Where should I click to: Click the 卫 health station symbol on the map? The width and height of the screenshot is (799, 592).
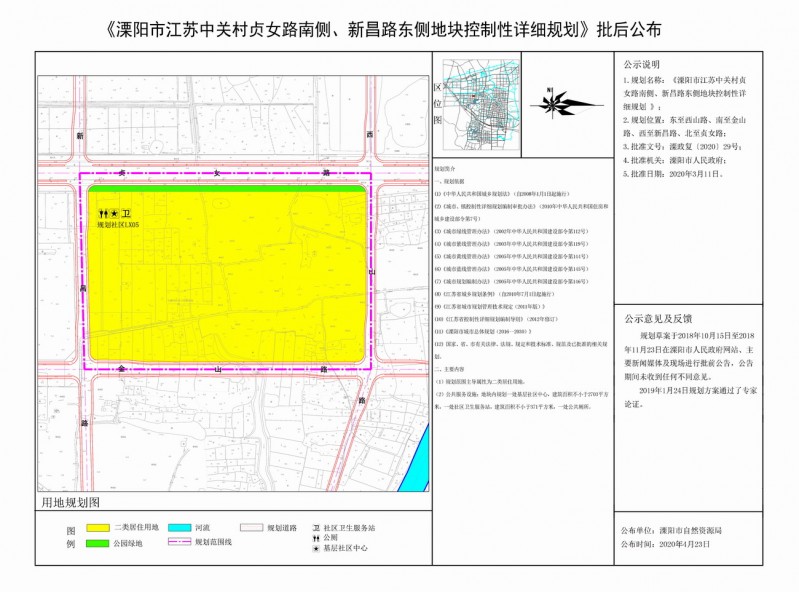[x=126, y=214]
